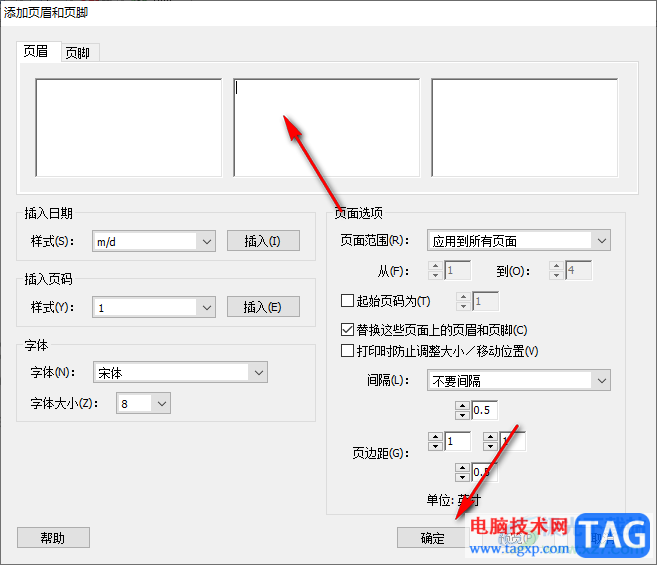Uncheck 替换这些页面上的页眉和页脚
Viewport: 657px width, 565px height.
[347, 329]
